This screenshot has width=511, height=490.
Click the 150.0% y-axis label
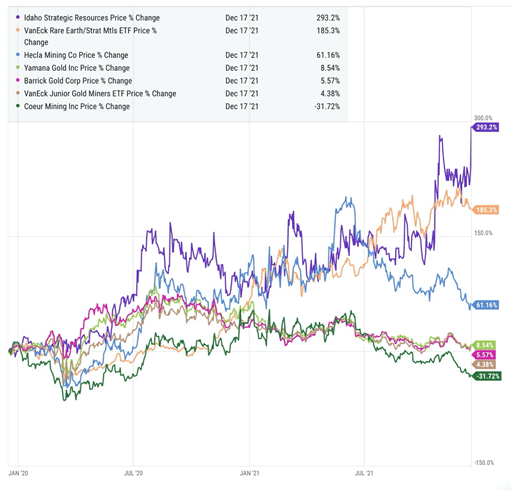[x=483, y=233]
